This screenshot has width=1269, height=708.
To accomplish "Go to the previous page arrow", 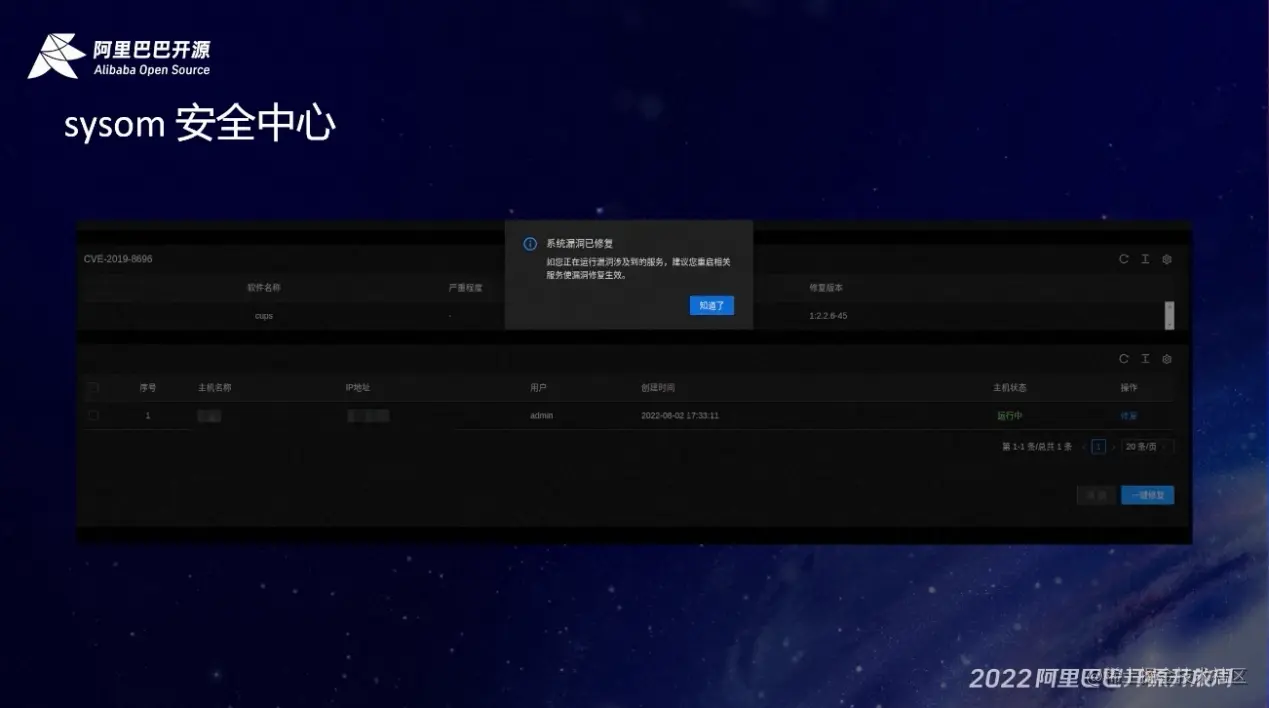I will click(x=1084, y=447).
